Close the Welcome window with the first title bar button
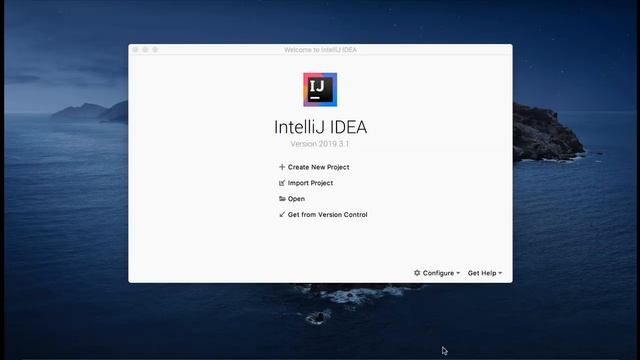Screen dimensions: 640x360 (136, 49)
